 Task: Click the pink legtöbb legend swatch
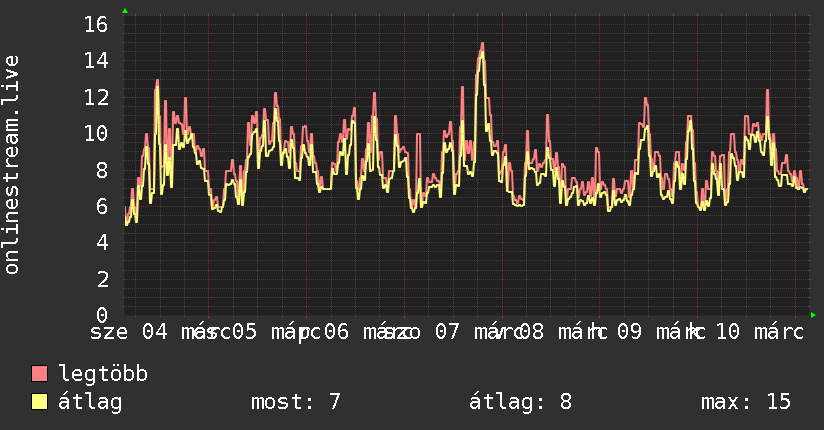point(39,373)
